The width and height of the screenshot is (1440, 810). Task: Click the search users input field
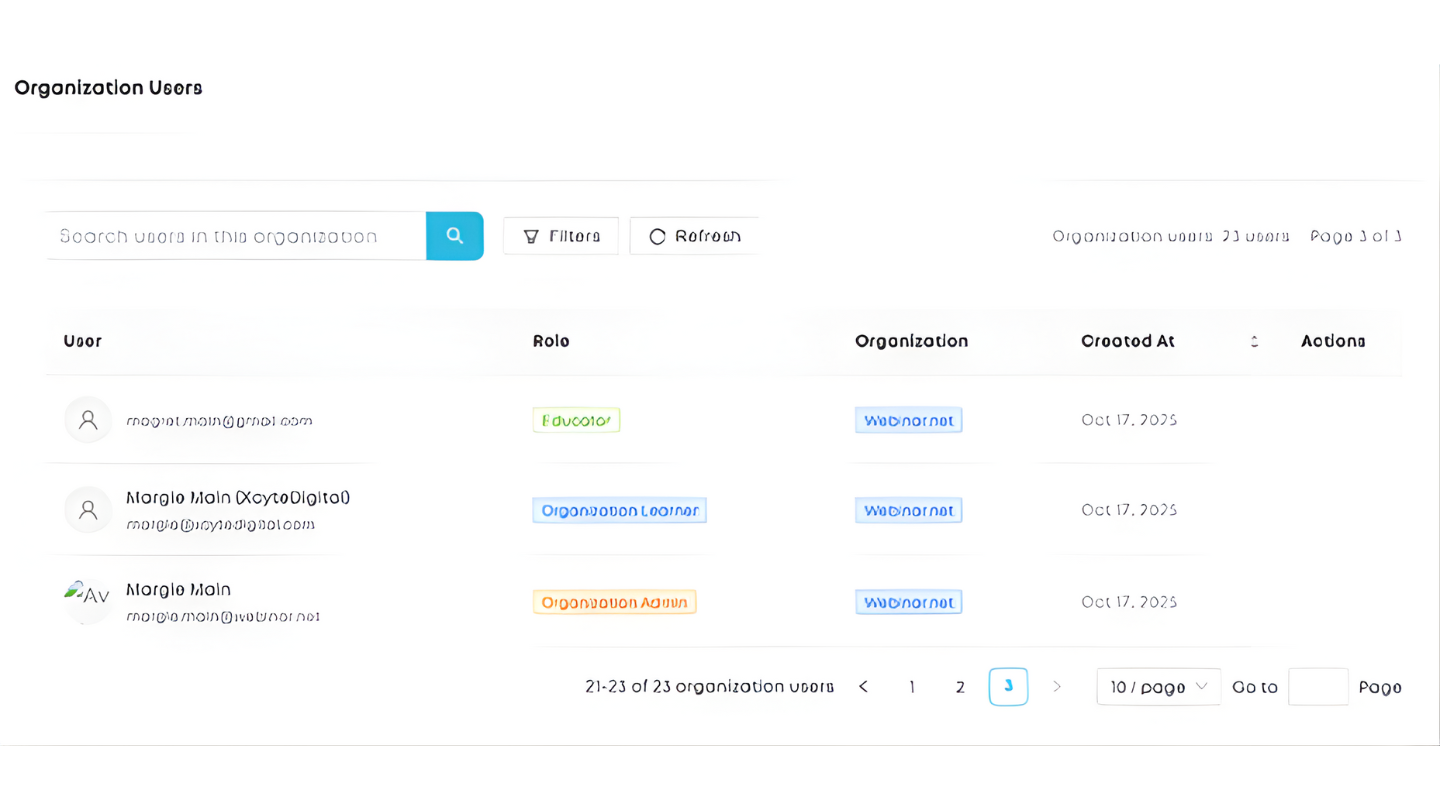pos(235,236)
